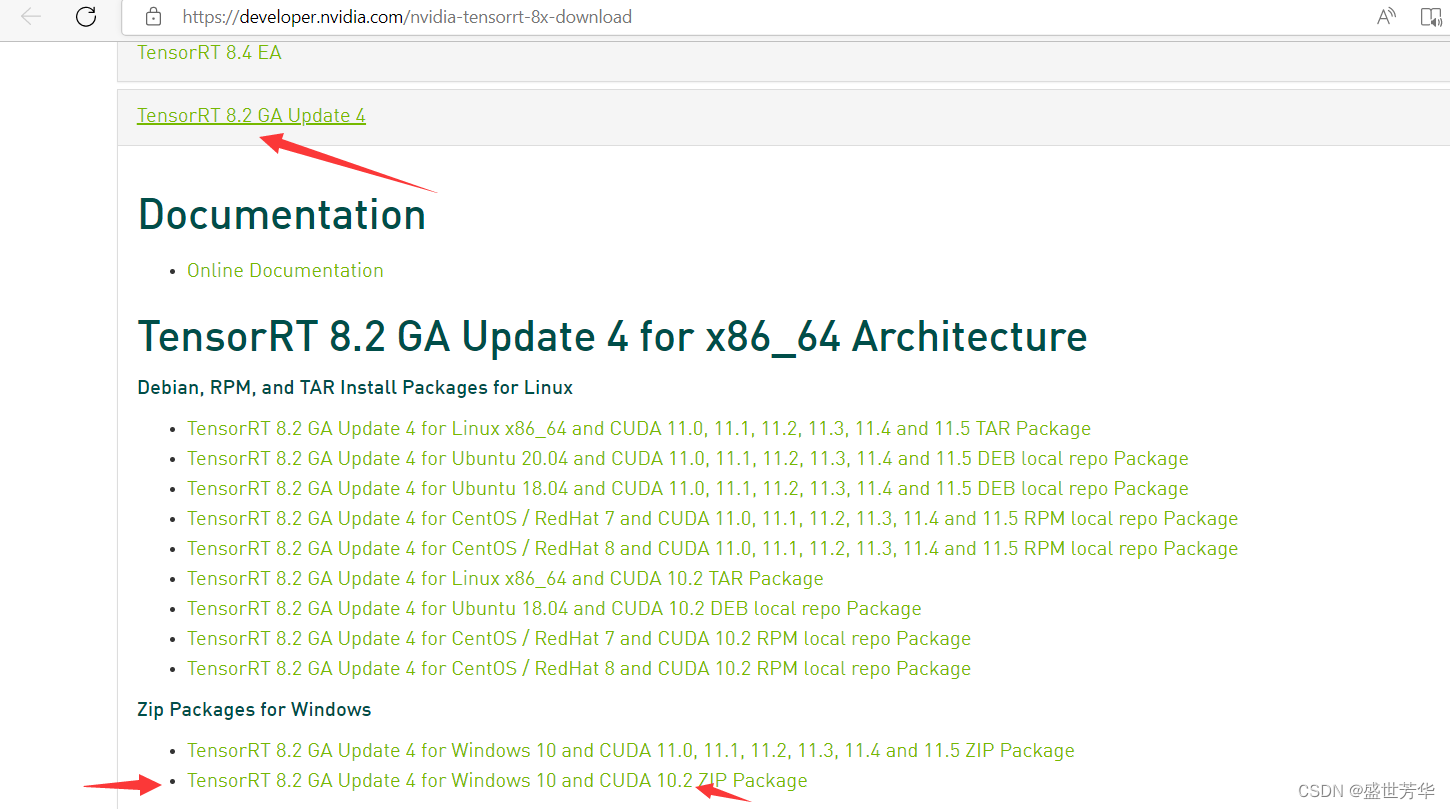View site info via the lock icon

[153, 16]
